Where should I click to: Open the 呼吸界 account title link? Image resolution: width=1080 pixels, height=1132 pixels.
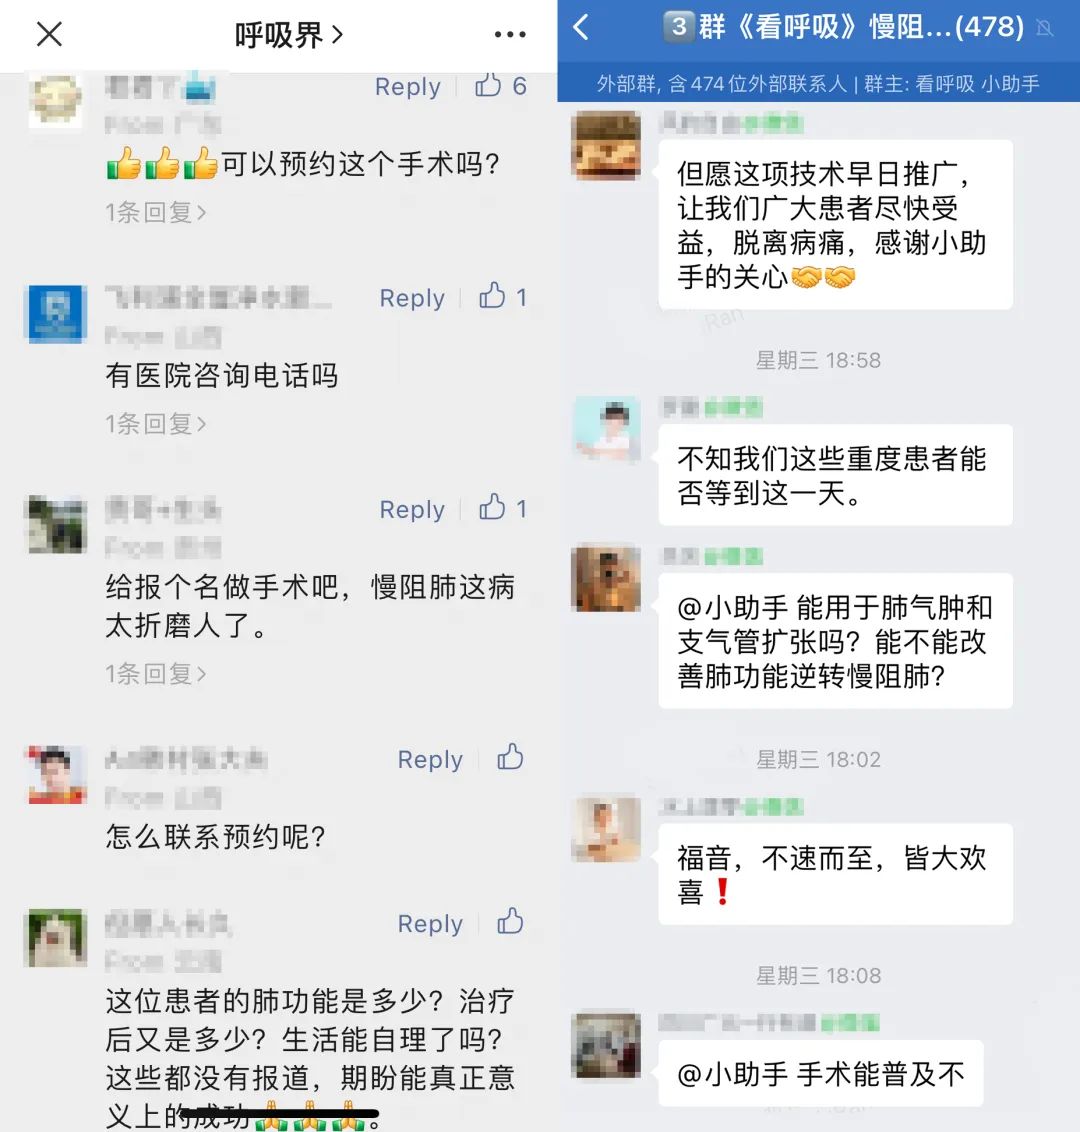(x=289, y=35)
